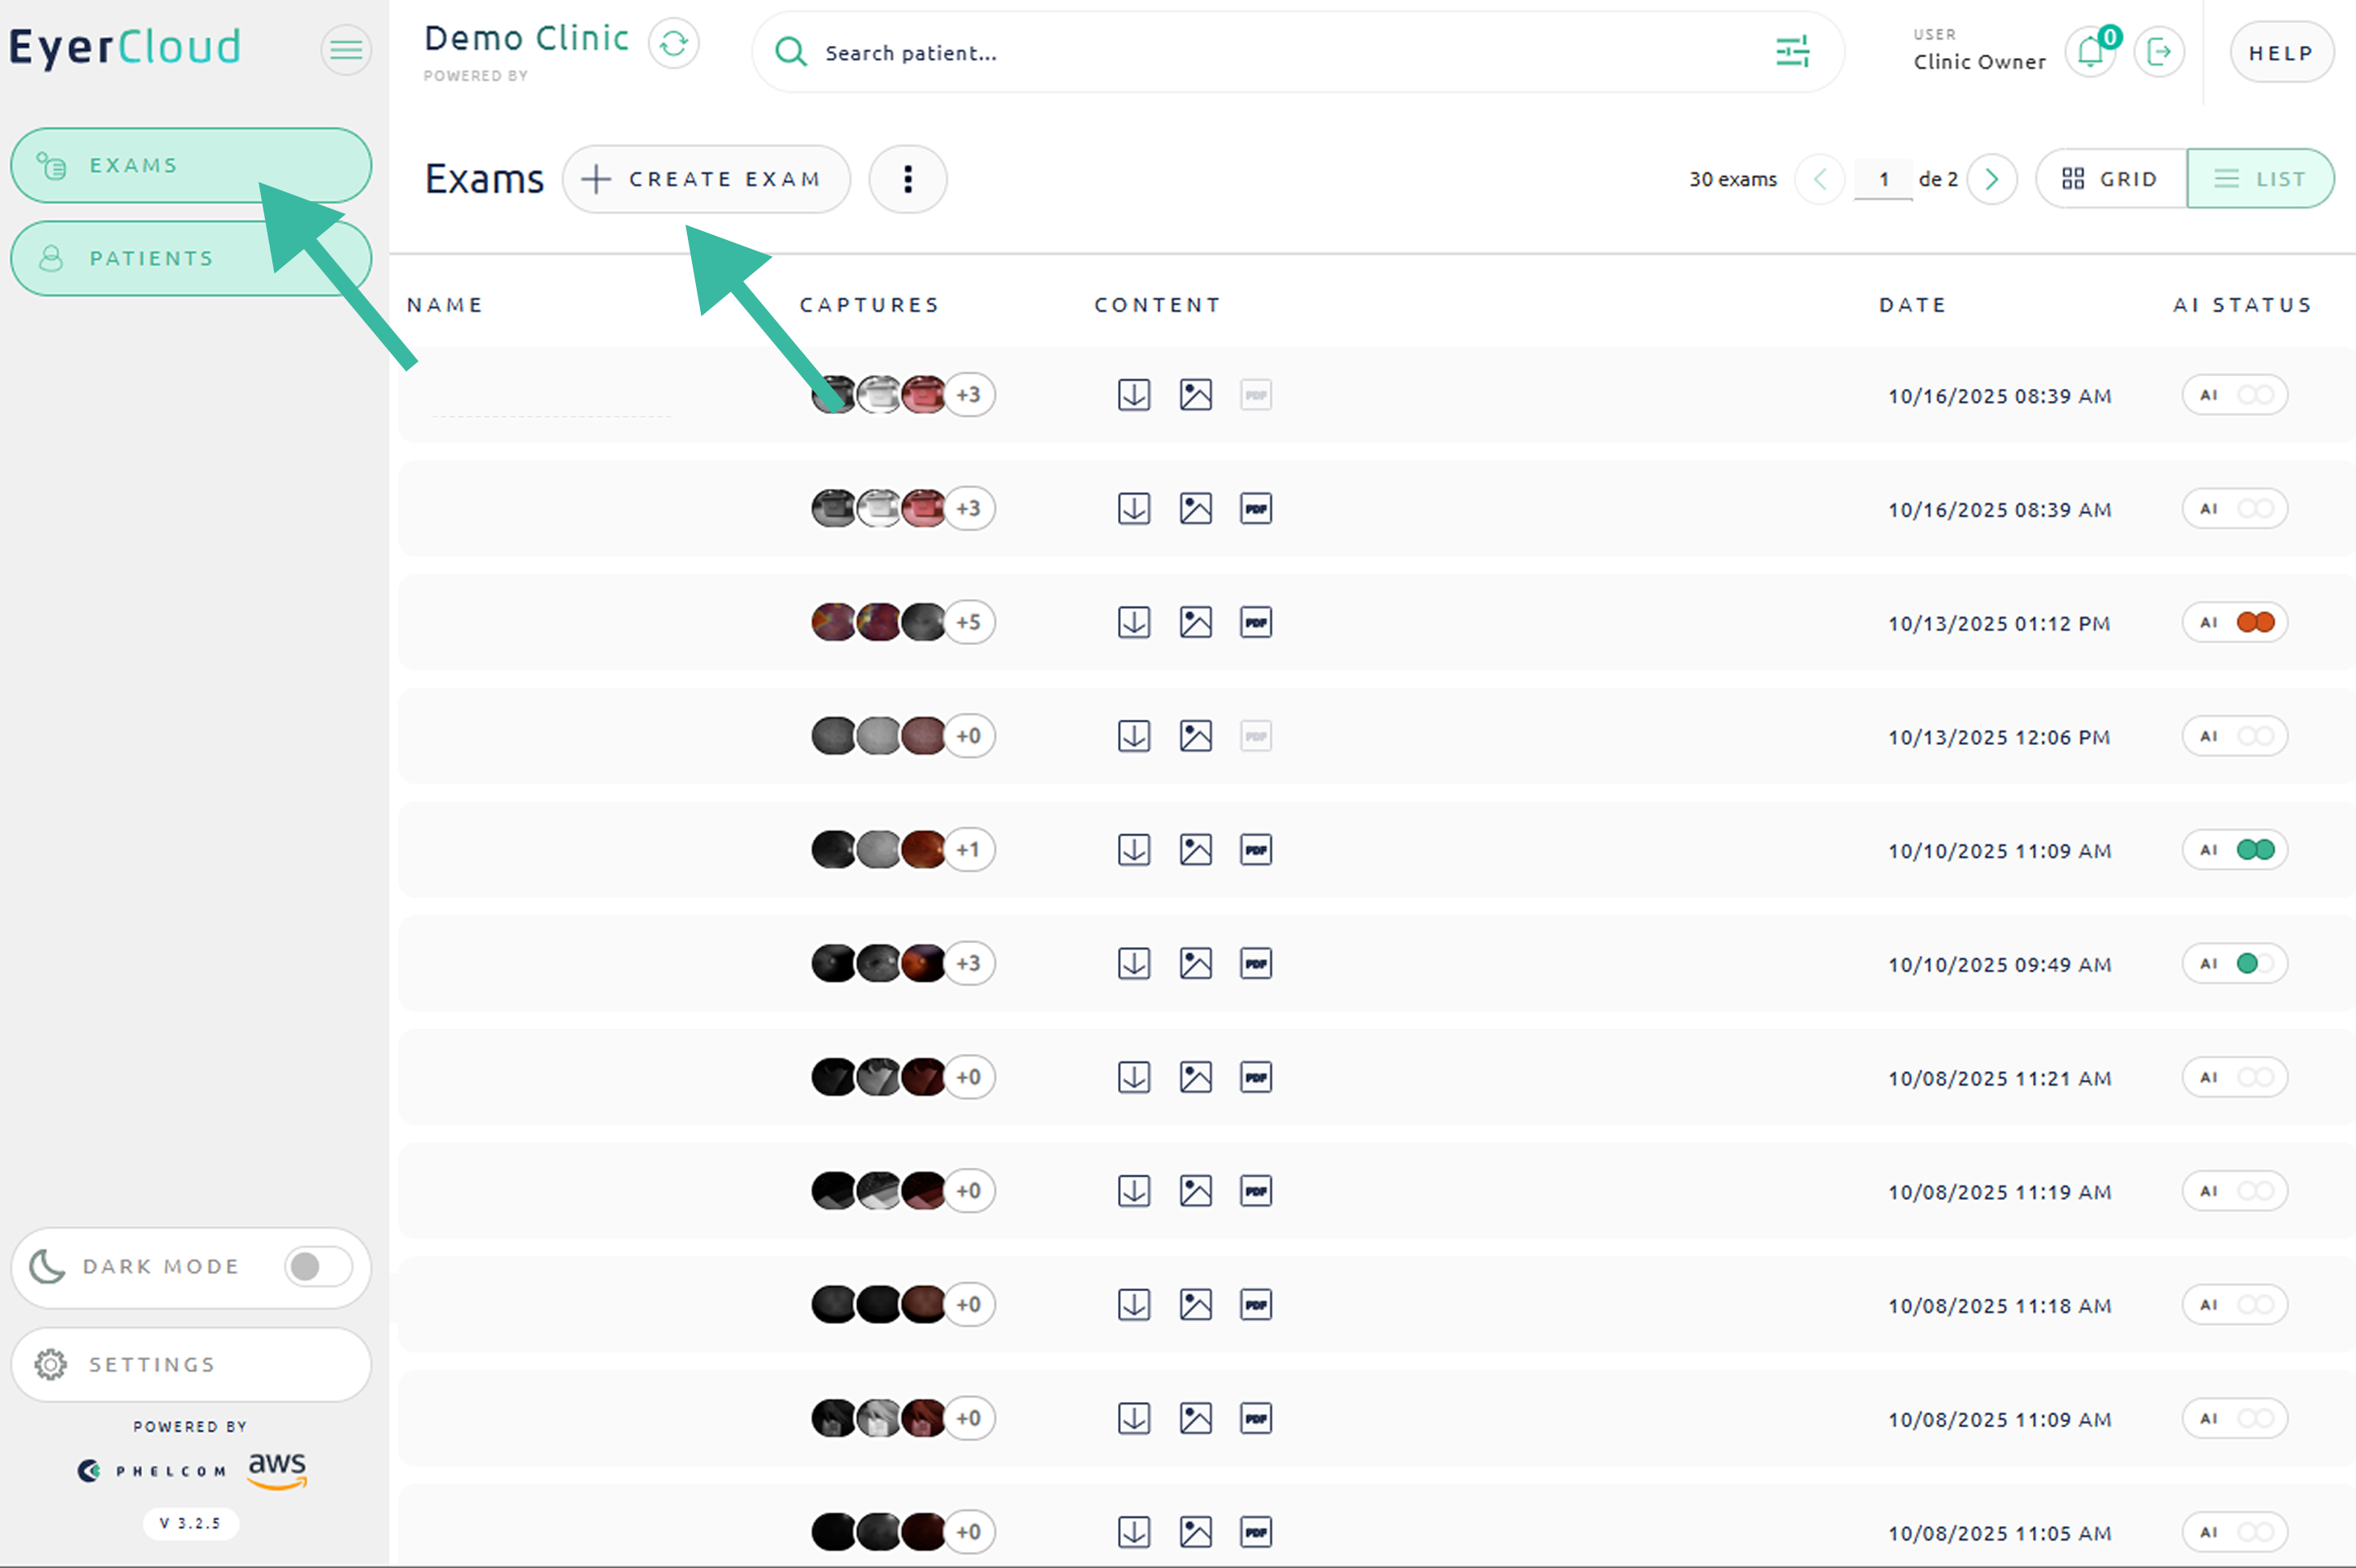
Task: Open the notifications bell
Action: click(2091, 52)
